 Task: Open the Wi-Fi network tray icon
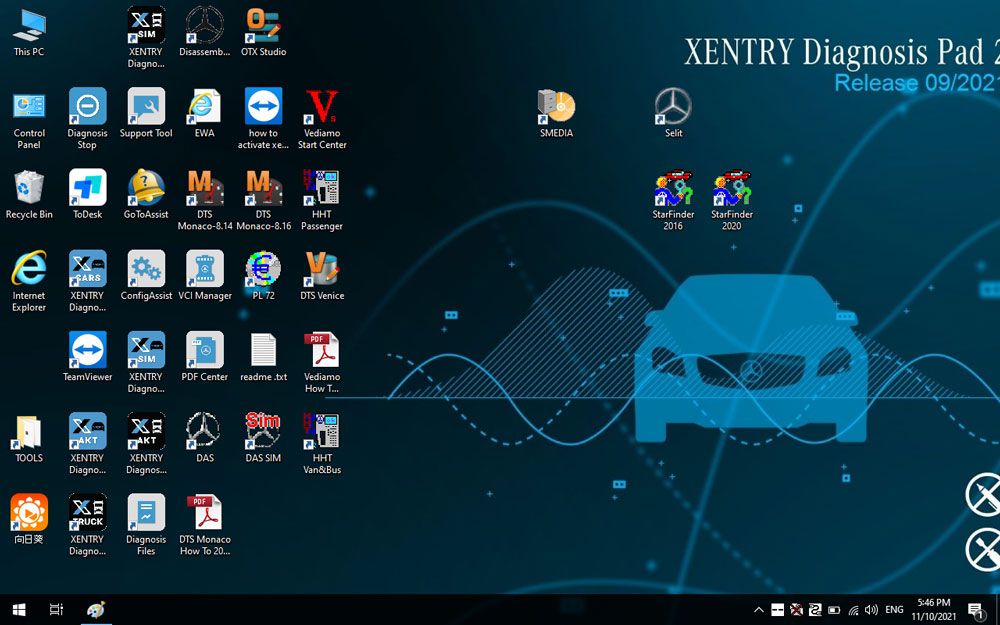point(853,610)
